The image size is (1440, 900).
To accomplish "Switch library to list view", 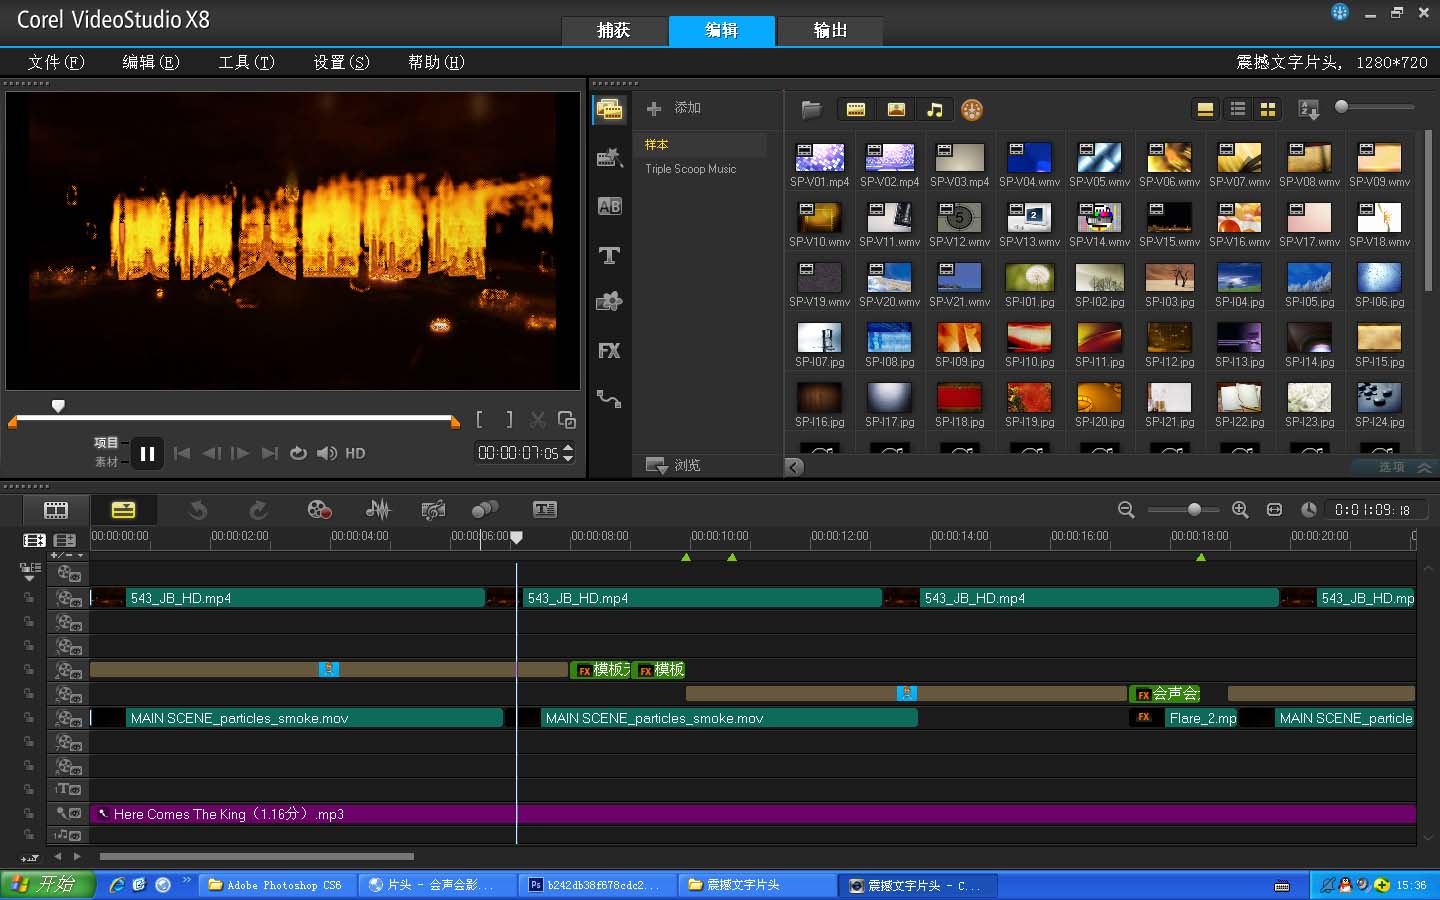I will click(1238, 109).
